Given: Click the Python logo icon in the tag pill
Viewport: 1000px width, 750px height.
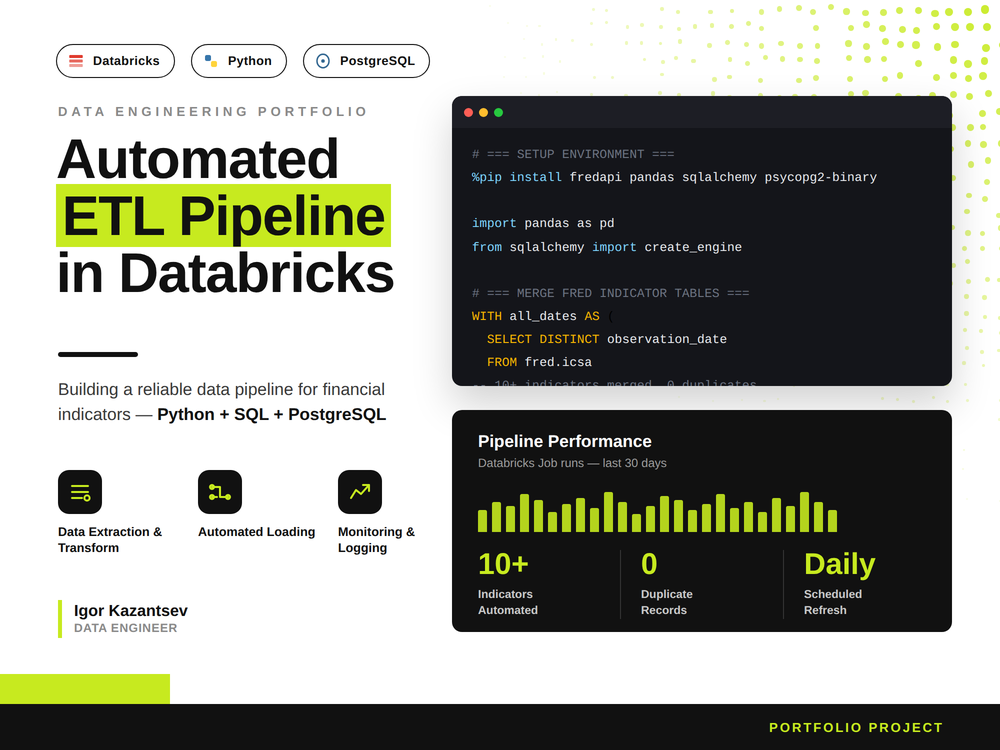Looking at the screenshot, I should (210, 61).
